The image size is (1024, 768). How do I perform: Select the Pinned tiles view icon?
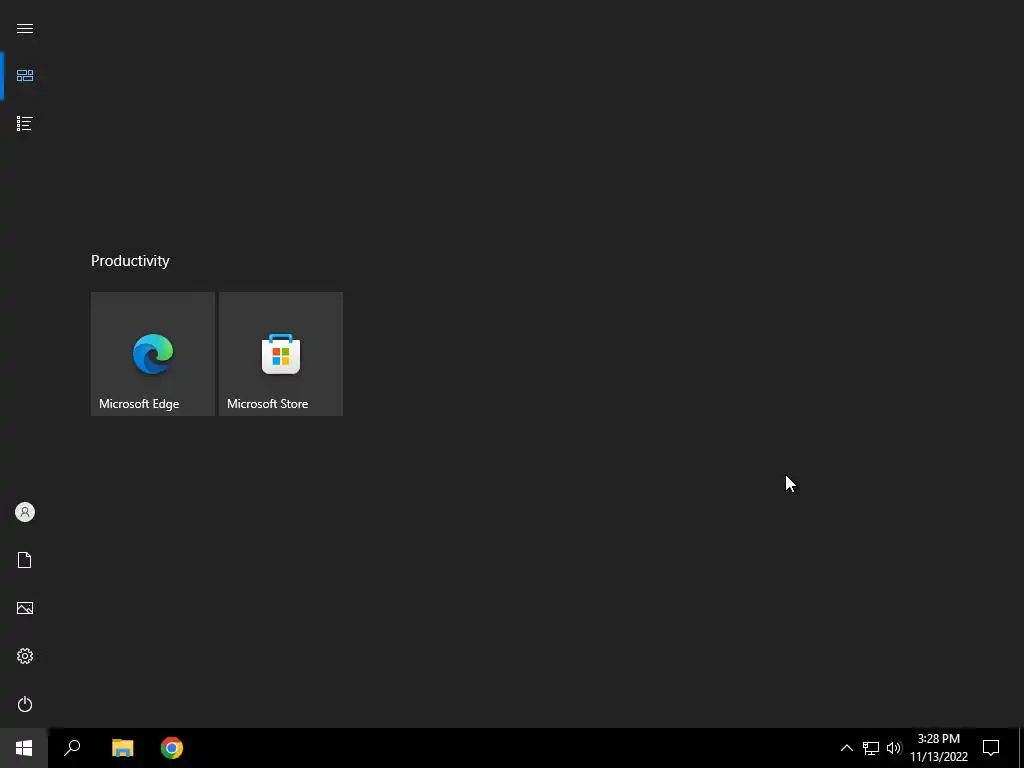point(25,76)
